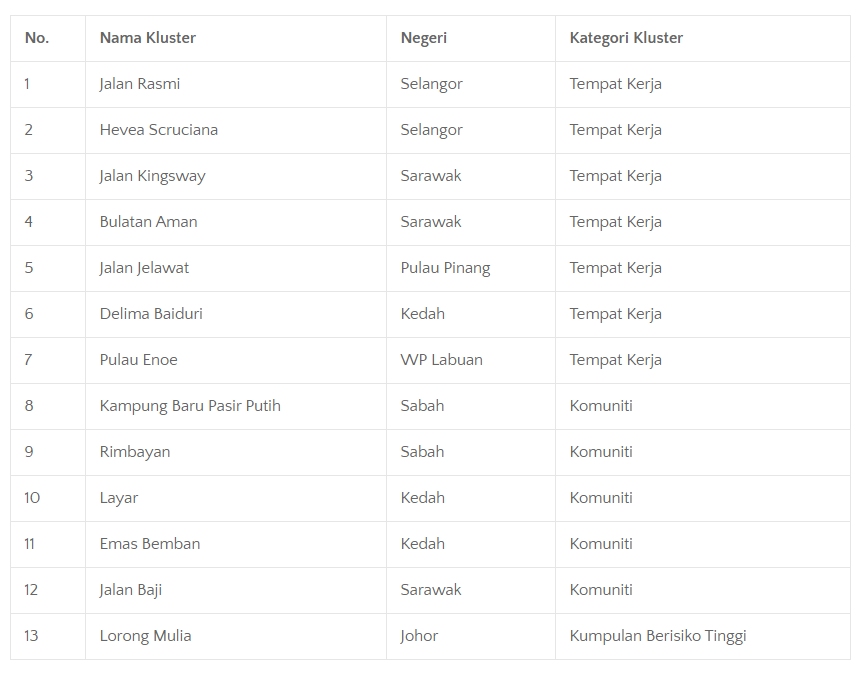The image size is (861, 673).
Task: Select the 'Delima Baiduri' cluster cell
Action: tap(151, 314)
